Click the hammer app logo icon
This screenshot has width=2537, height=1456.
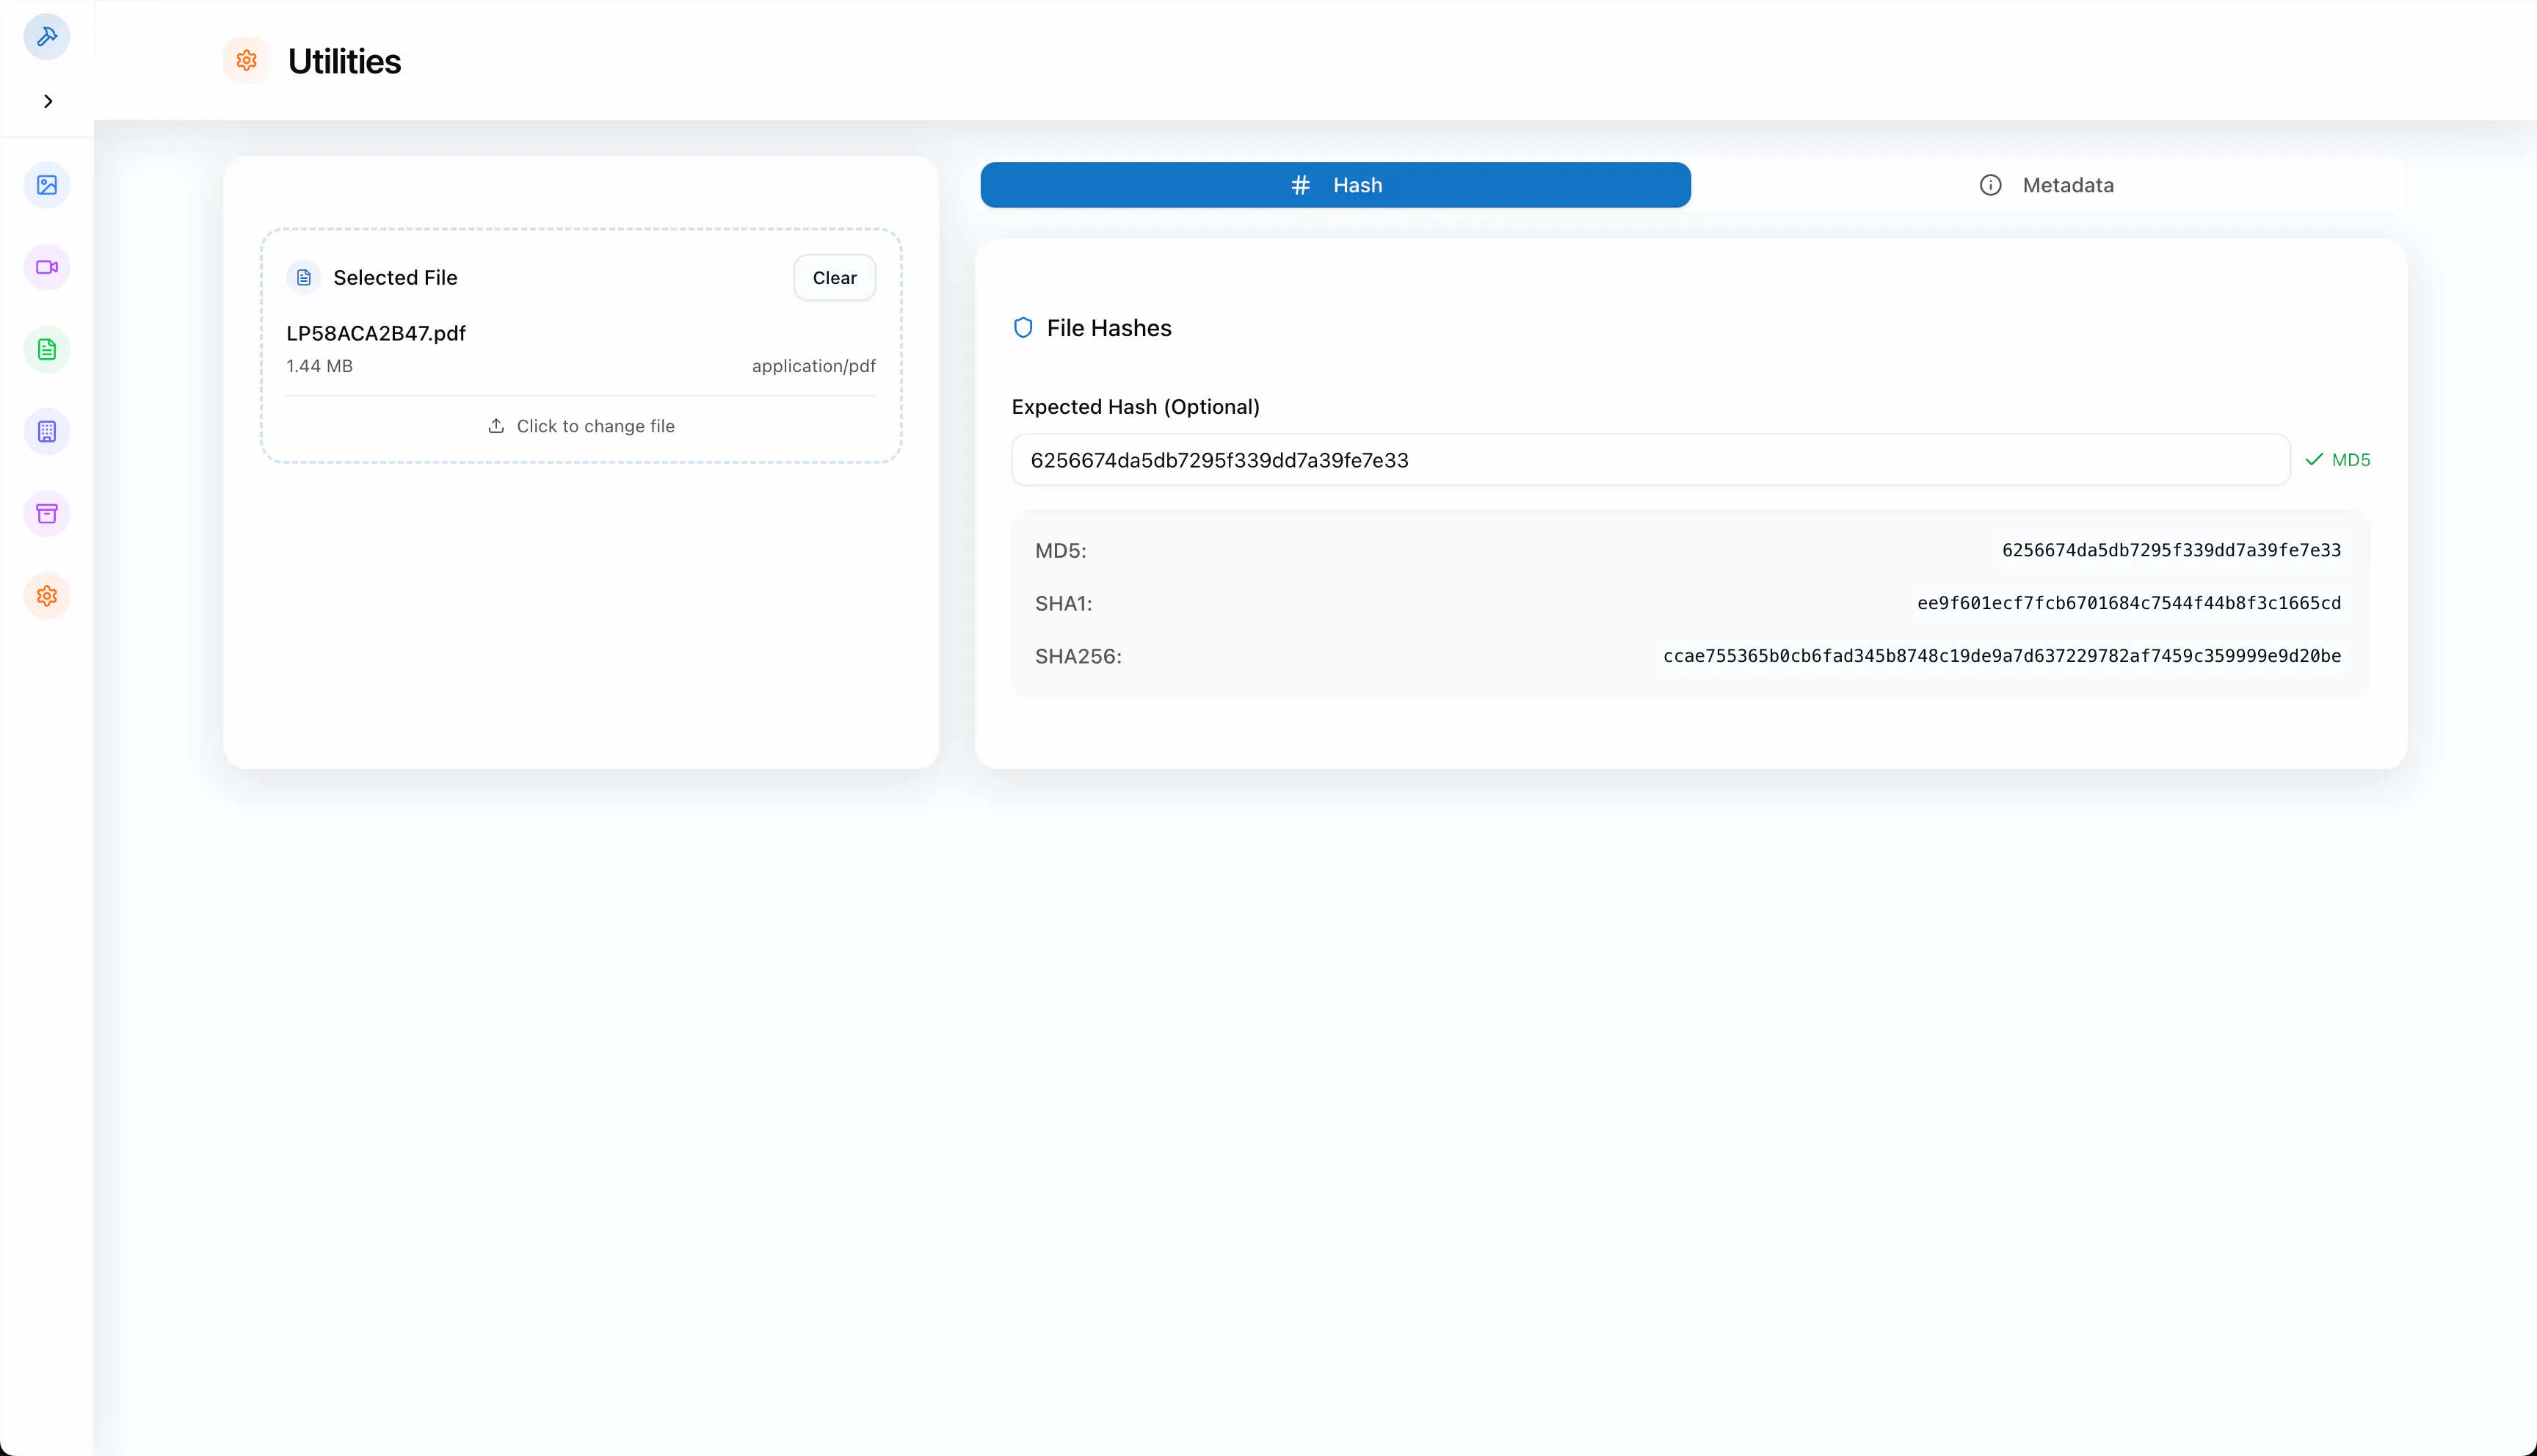click(x=47, y=37)
